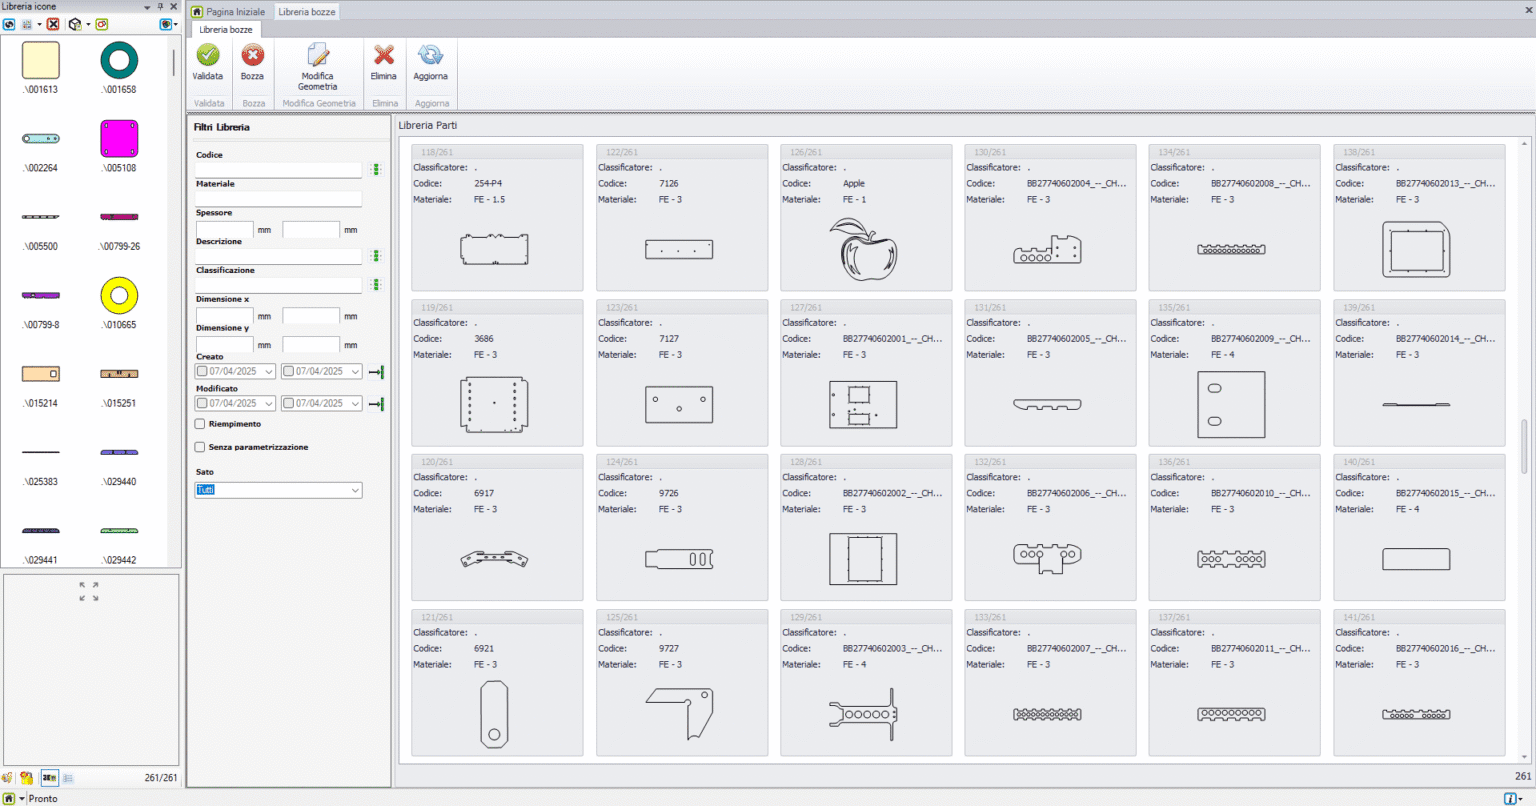Click the Codice filter input field
This screenshot has width=1536, height=806.
278,170
